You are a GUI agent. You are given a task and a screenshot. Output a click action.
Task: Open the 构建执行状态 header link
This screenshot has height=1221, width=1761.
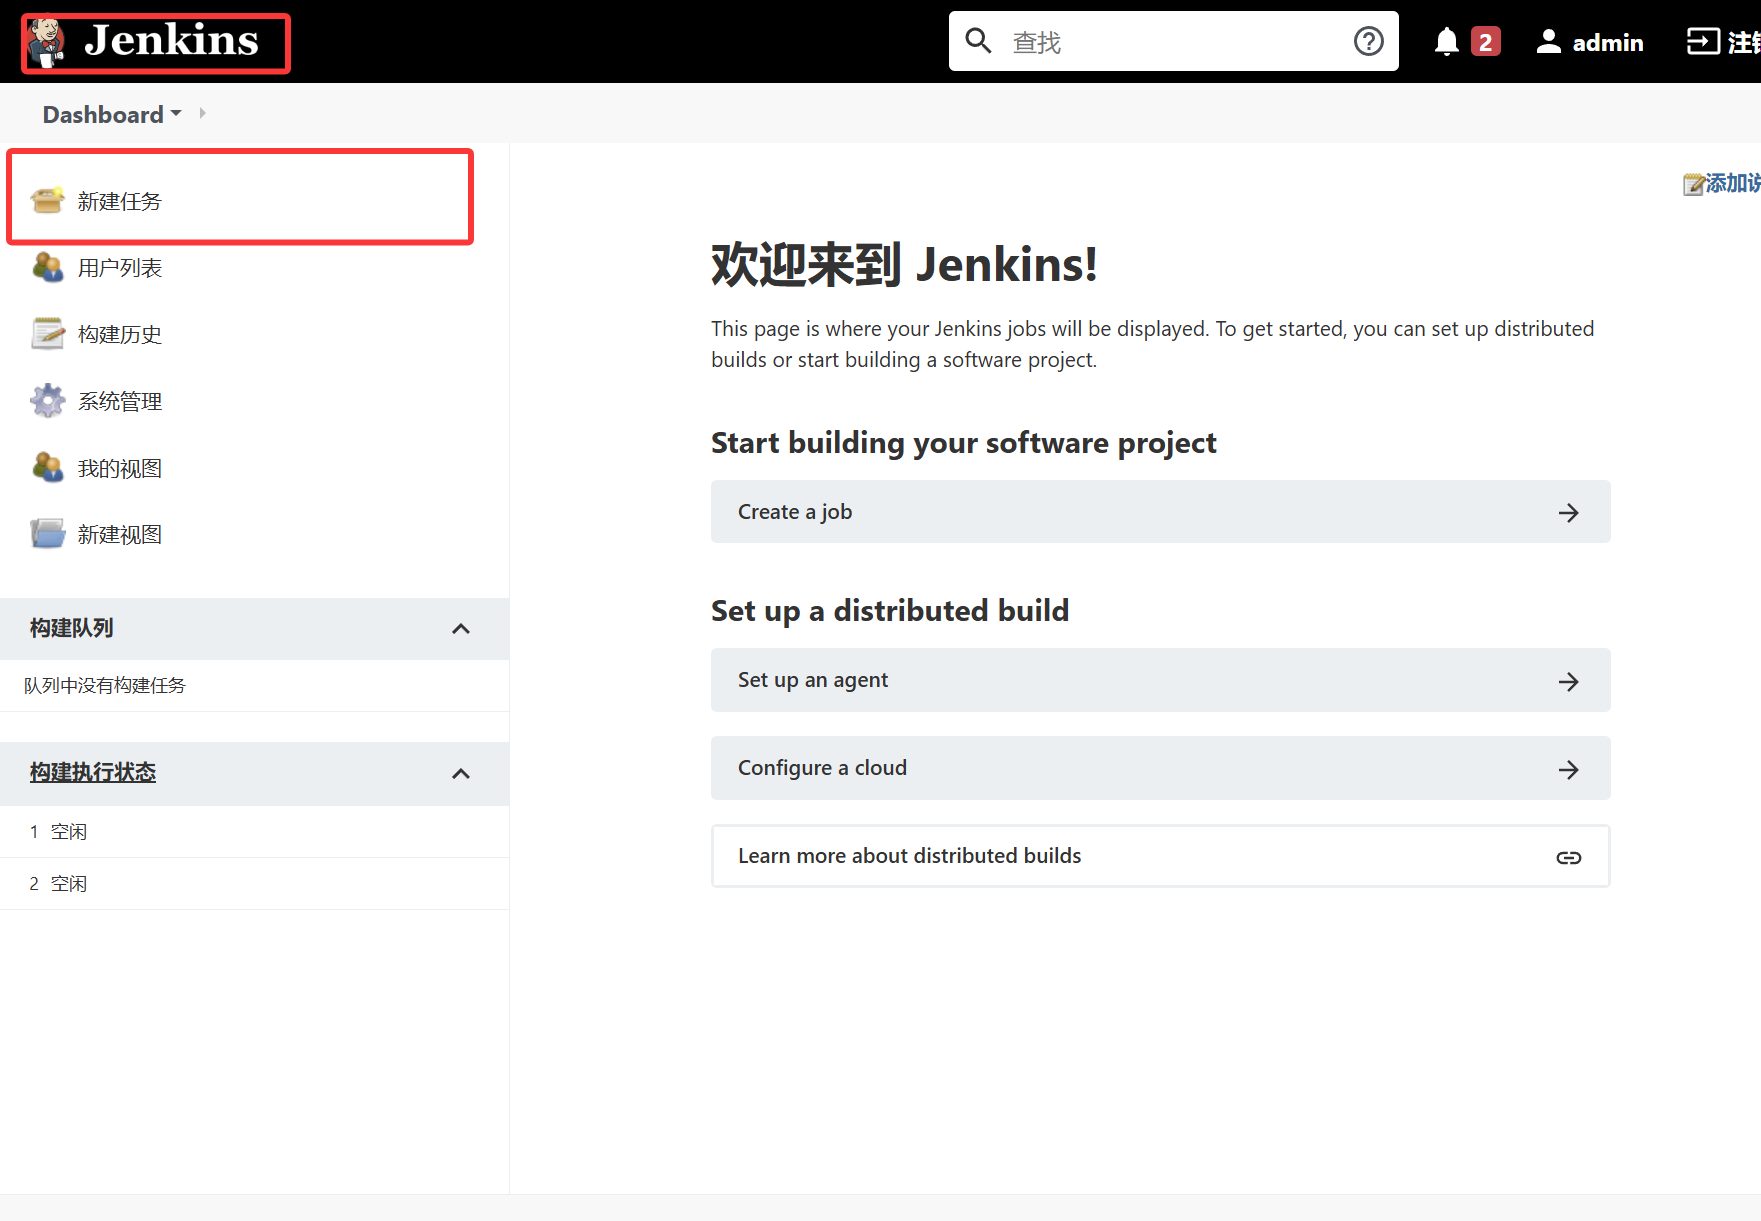click(x=93, y=772)
